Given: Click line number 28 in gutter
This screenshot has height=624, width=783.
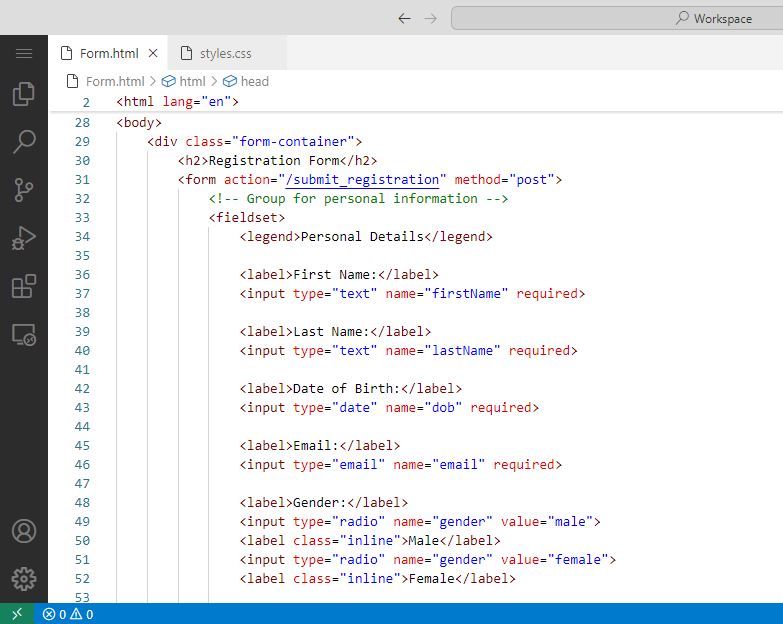Looking at the screenshot, I should 82,123.
